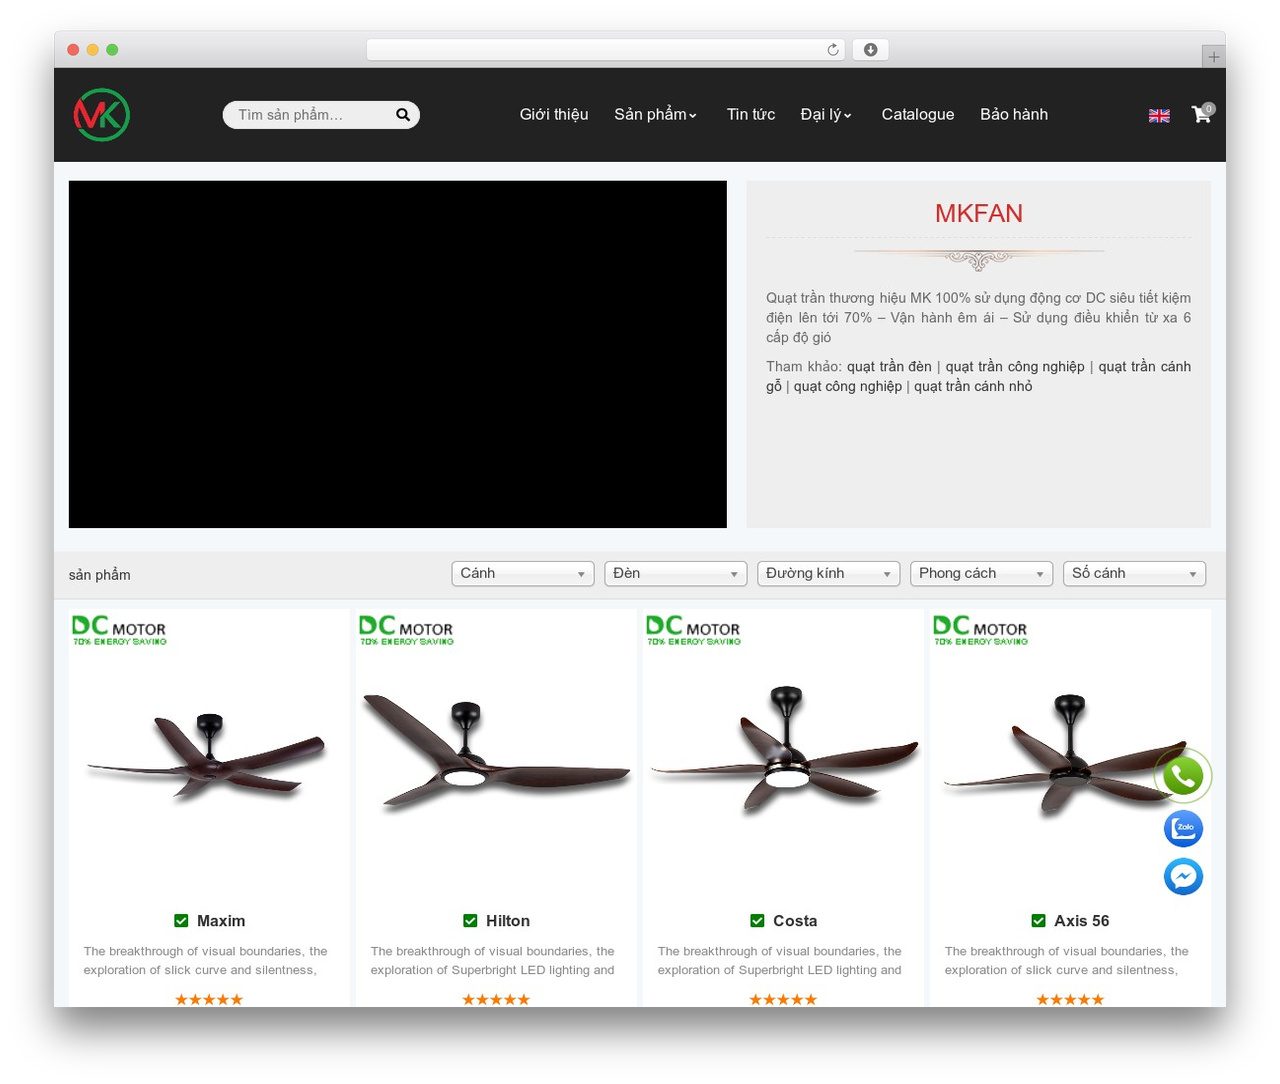Open Zalo chat icon
Image resolution: width=1280 pixels, height=1084 pixels.
coord(1183,828)
